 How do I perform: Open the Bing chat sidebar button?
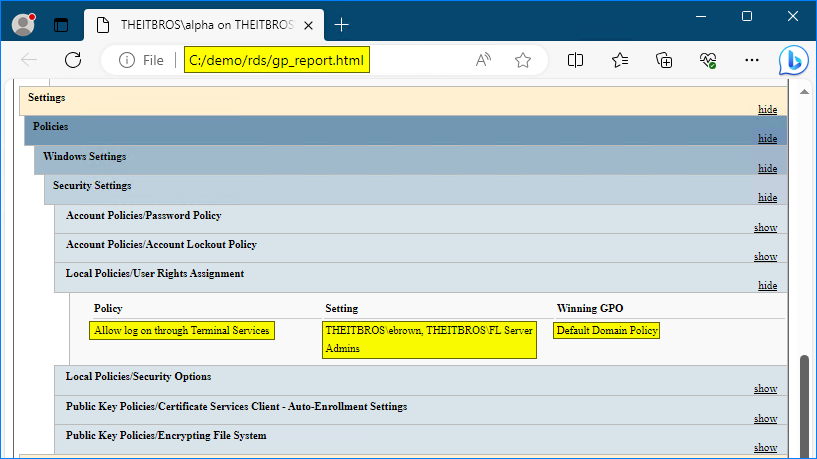click(794, 60)
